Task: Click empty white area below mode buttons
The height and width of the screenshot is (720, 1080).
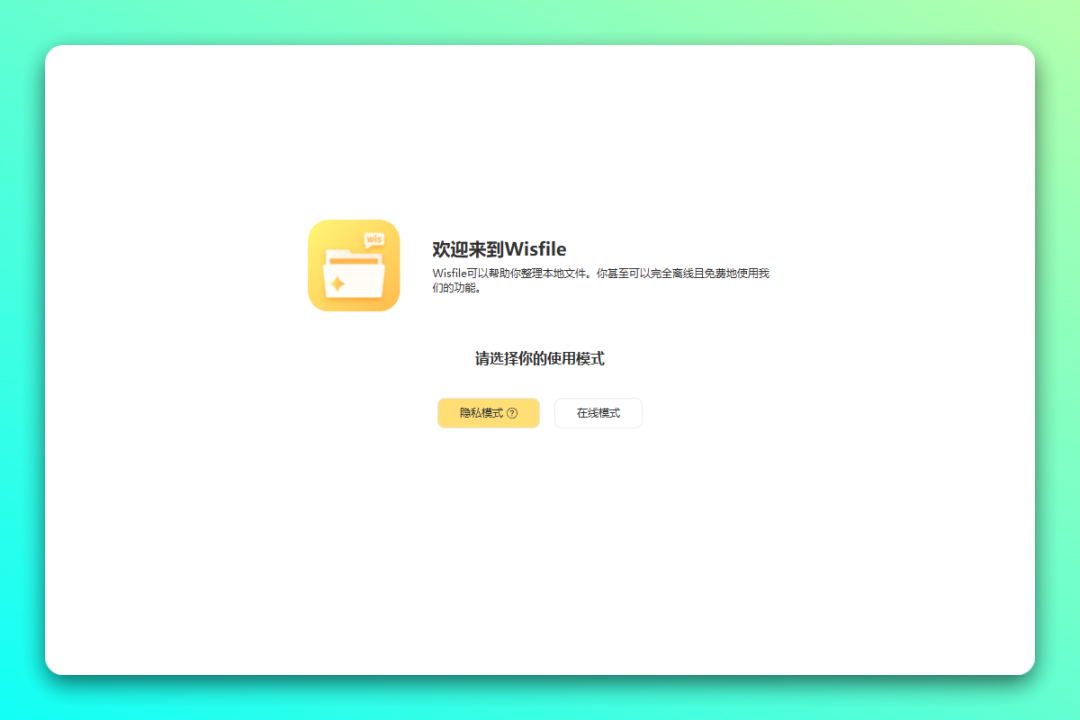Action: (x=540, y=540)
